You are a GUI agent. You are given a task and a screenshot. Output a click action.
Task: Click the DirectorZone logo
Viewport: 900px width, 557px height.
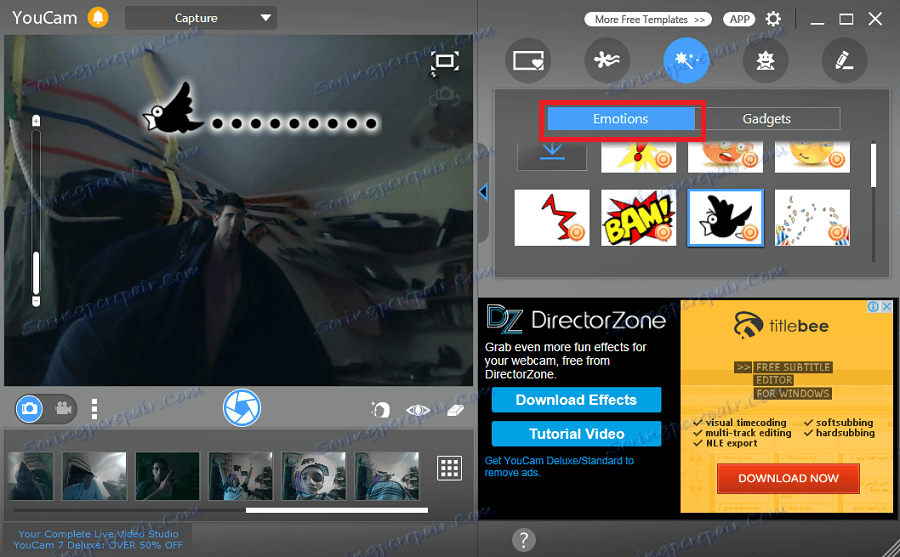[576, 319]
